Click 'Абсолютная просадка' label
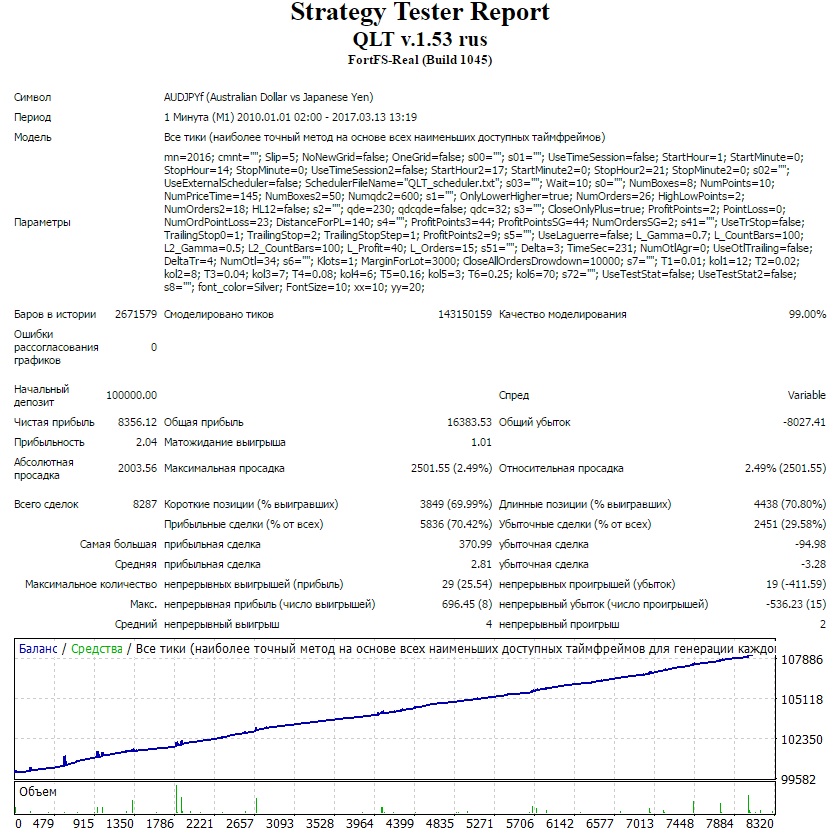Image resolution: width=836 pixels, height=835 pixels. pyautogui.click(x=44, y=469)
